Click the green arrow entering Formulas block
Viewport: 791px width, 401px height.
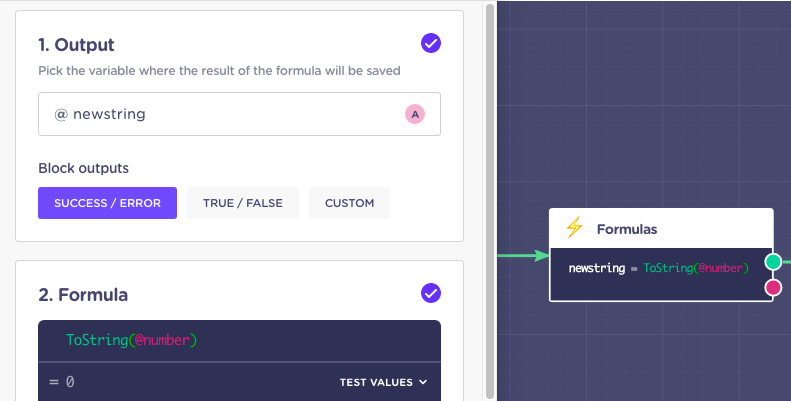click(x=523, y=256)
